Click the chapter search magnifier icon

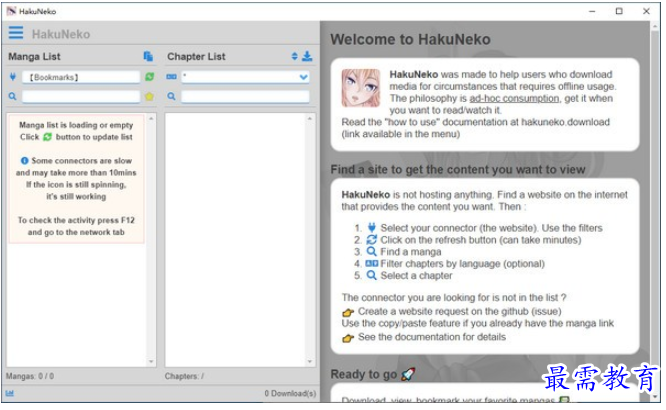point(171,96)
